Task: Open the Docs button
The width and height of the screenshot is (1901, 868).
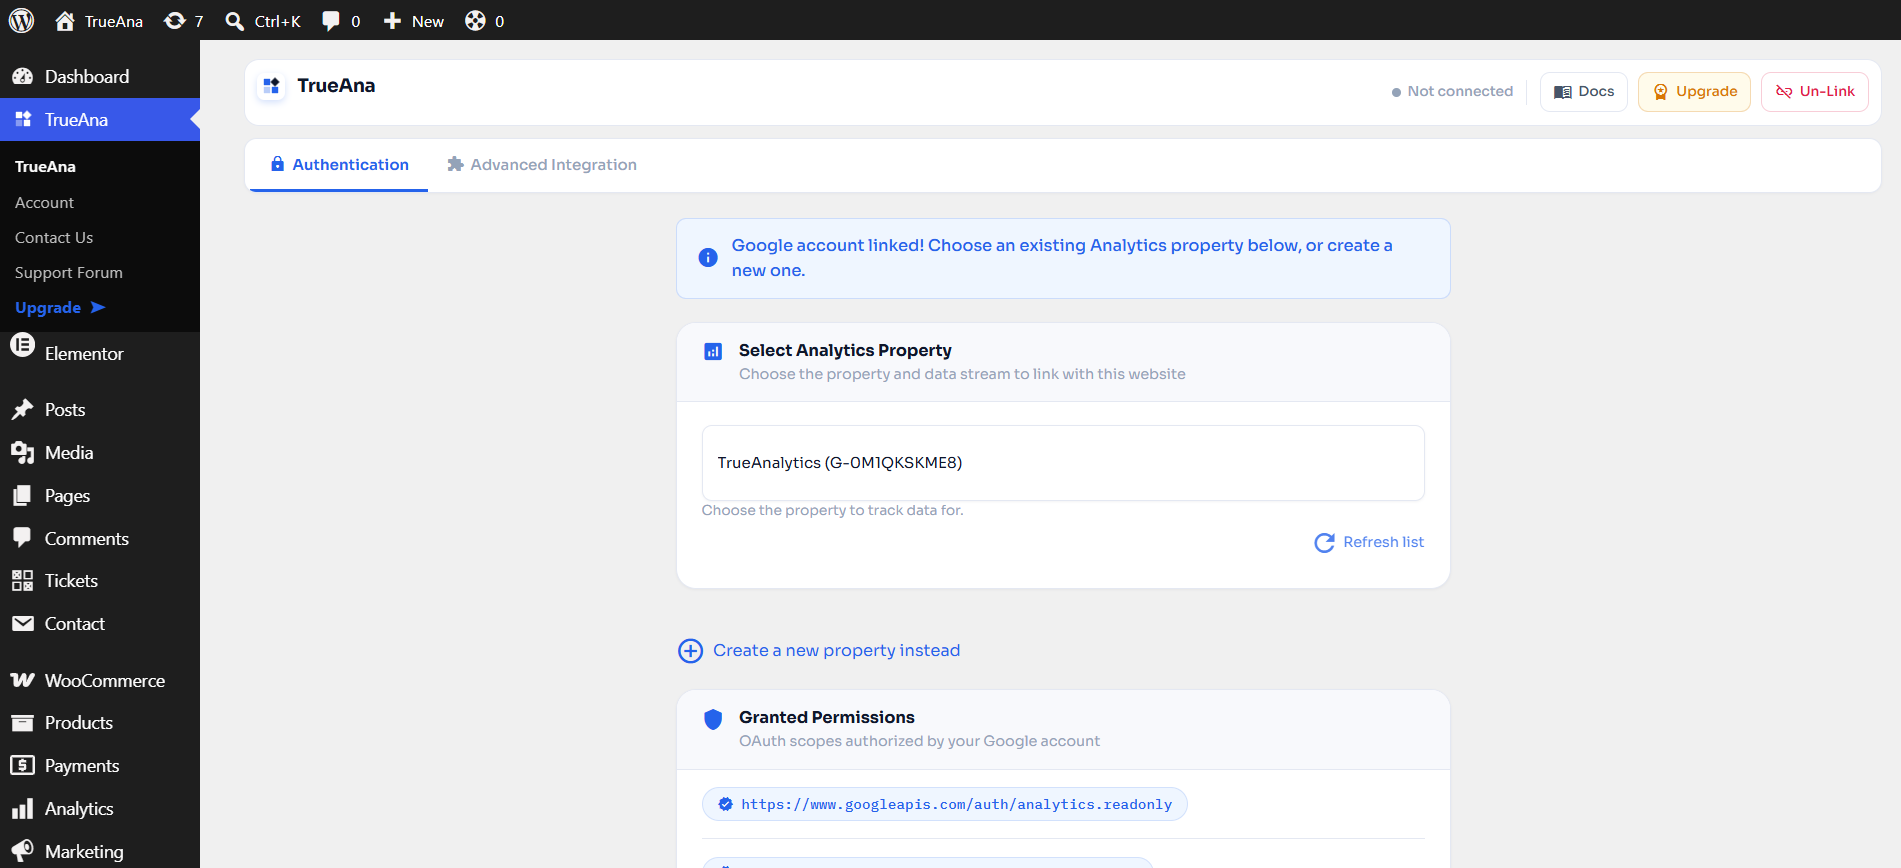Action: pos(1584,92)
